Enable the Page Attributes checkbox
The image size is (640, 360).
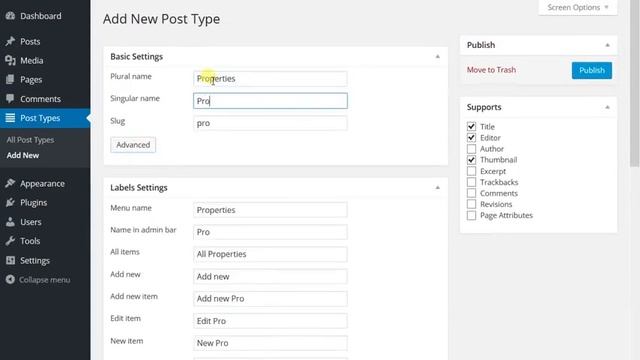point(471,215)
